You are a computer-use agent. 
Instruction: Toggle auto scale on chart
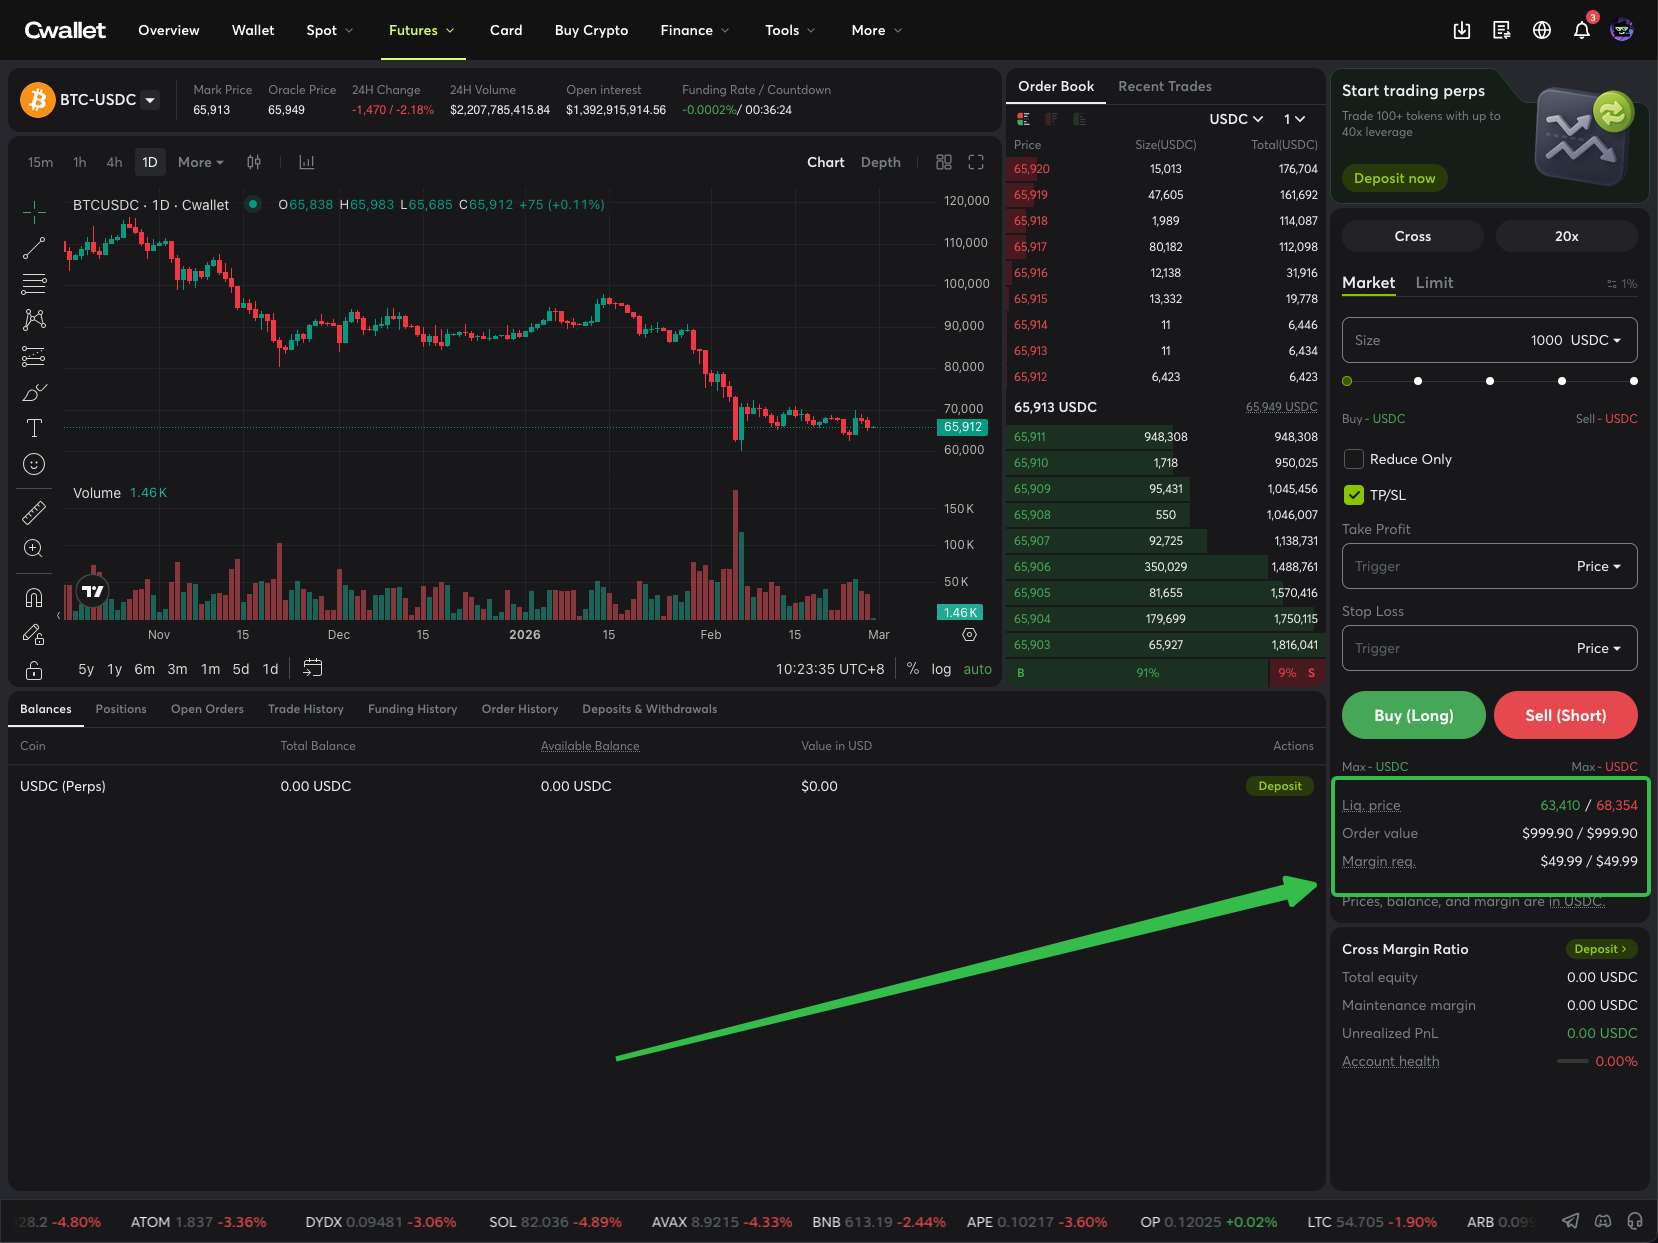point(977,669)
